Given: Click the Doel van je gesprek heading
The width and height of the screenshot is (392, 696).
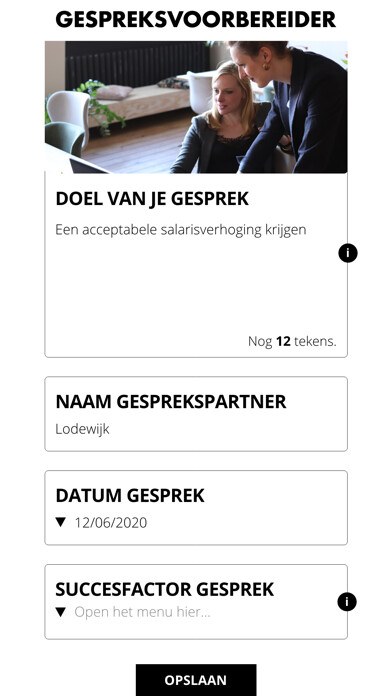Looking at the screenshot, I should pyautogui.click(x=152, y=199).
